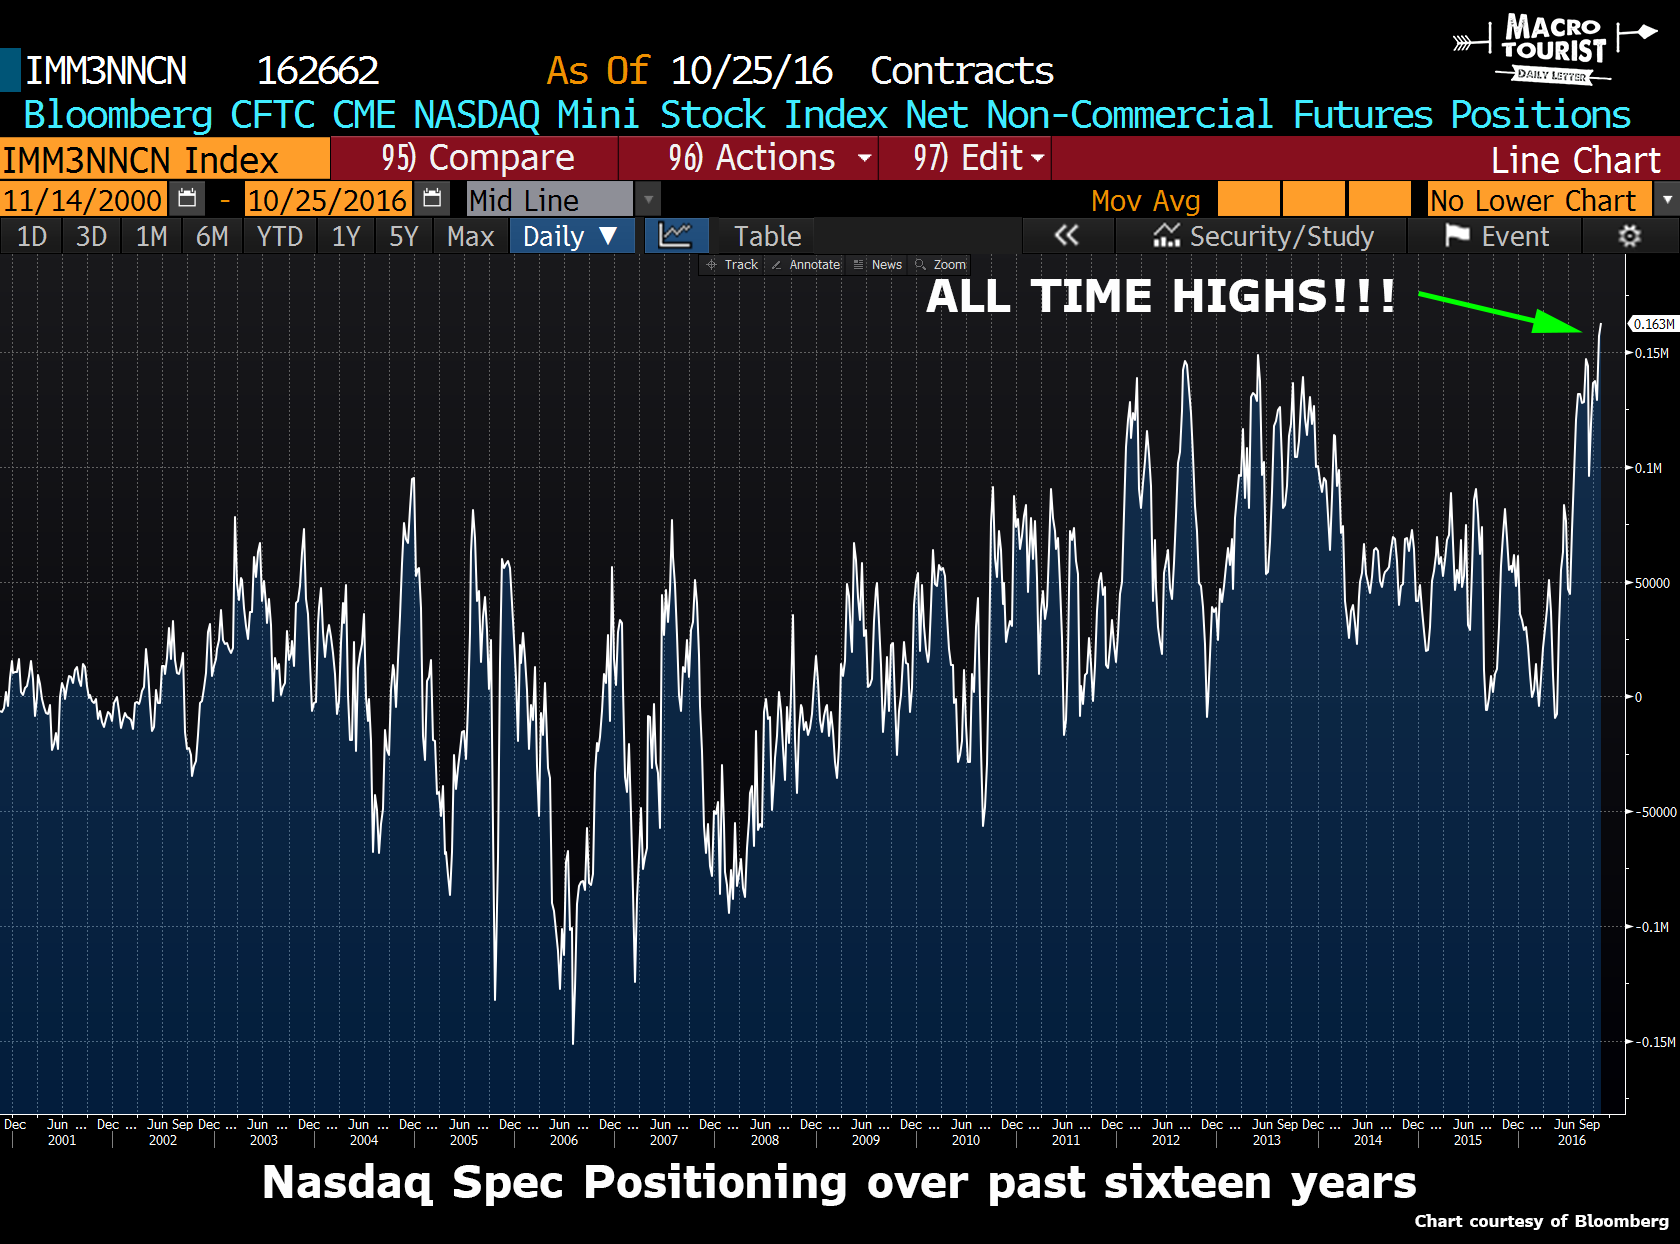
Task: Expand the No Lower Chart dropdown
Action: tap(1667, 199)
